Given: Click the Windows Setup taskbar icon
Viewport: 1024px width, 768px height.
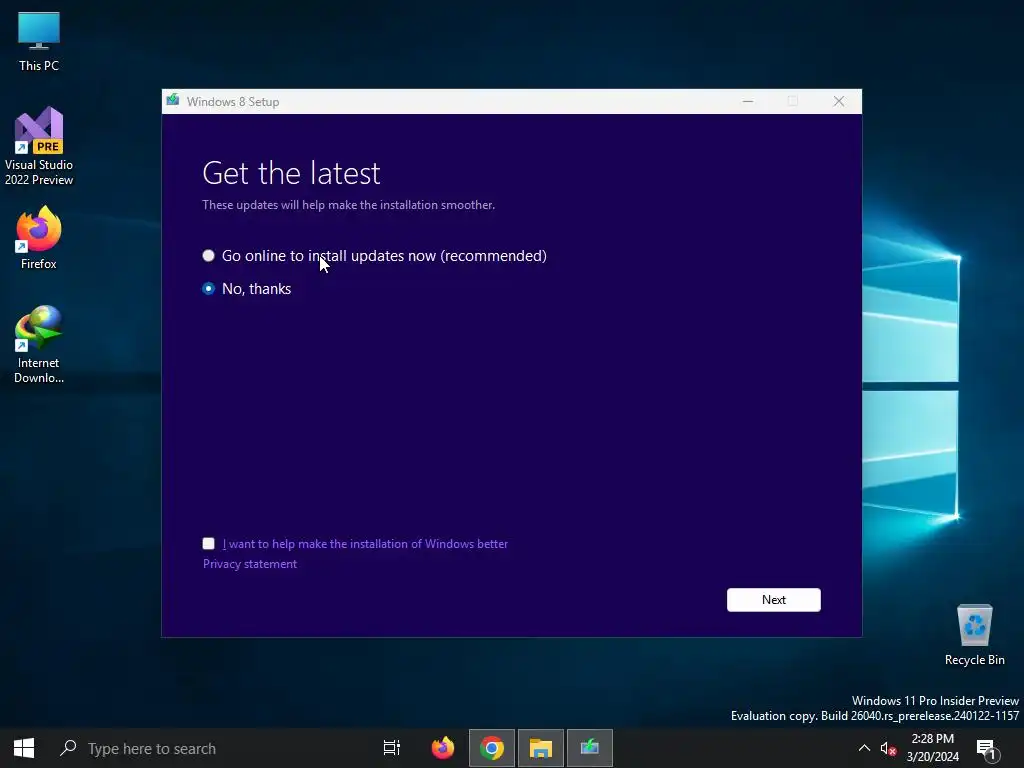Looking at the screenshot, I should pos(590,748).
